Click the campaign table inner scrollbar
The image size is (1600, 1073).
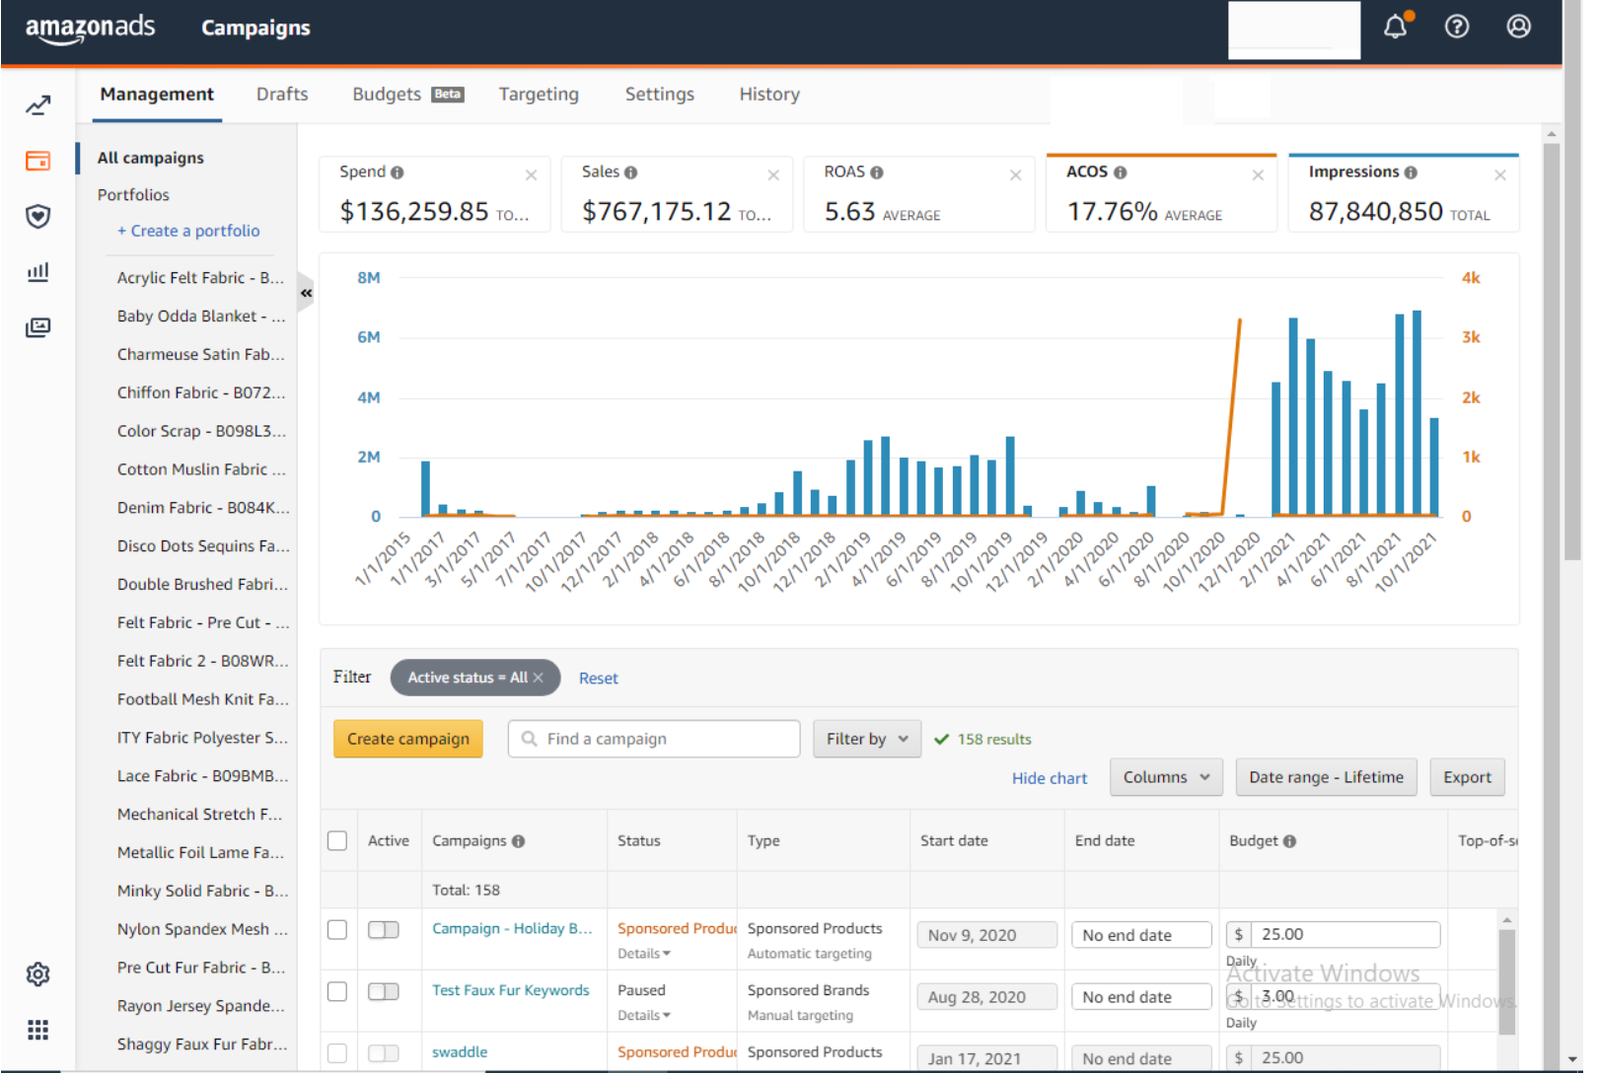pos(1506,980)
